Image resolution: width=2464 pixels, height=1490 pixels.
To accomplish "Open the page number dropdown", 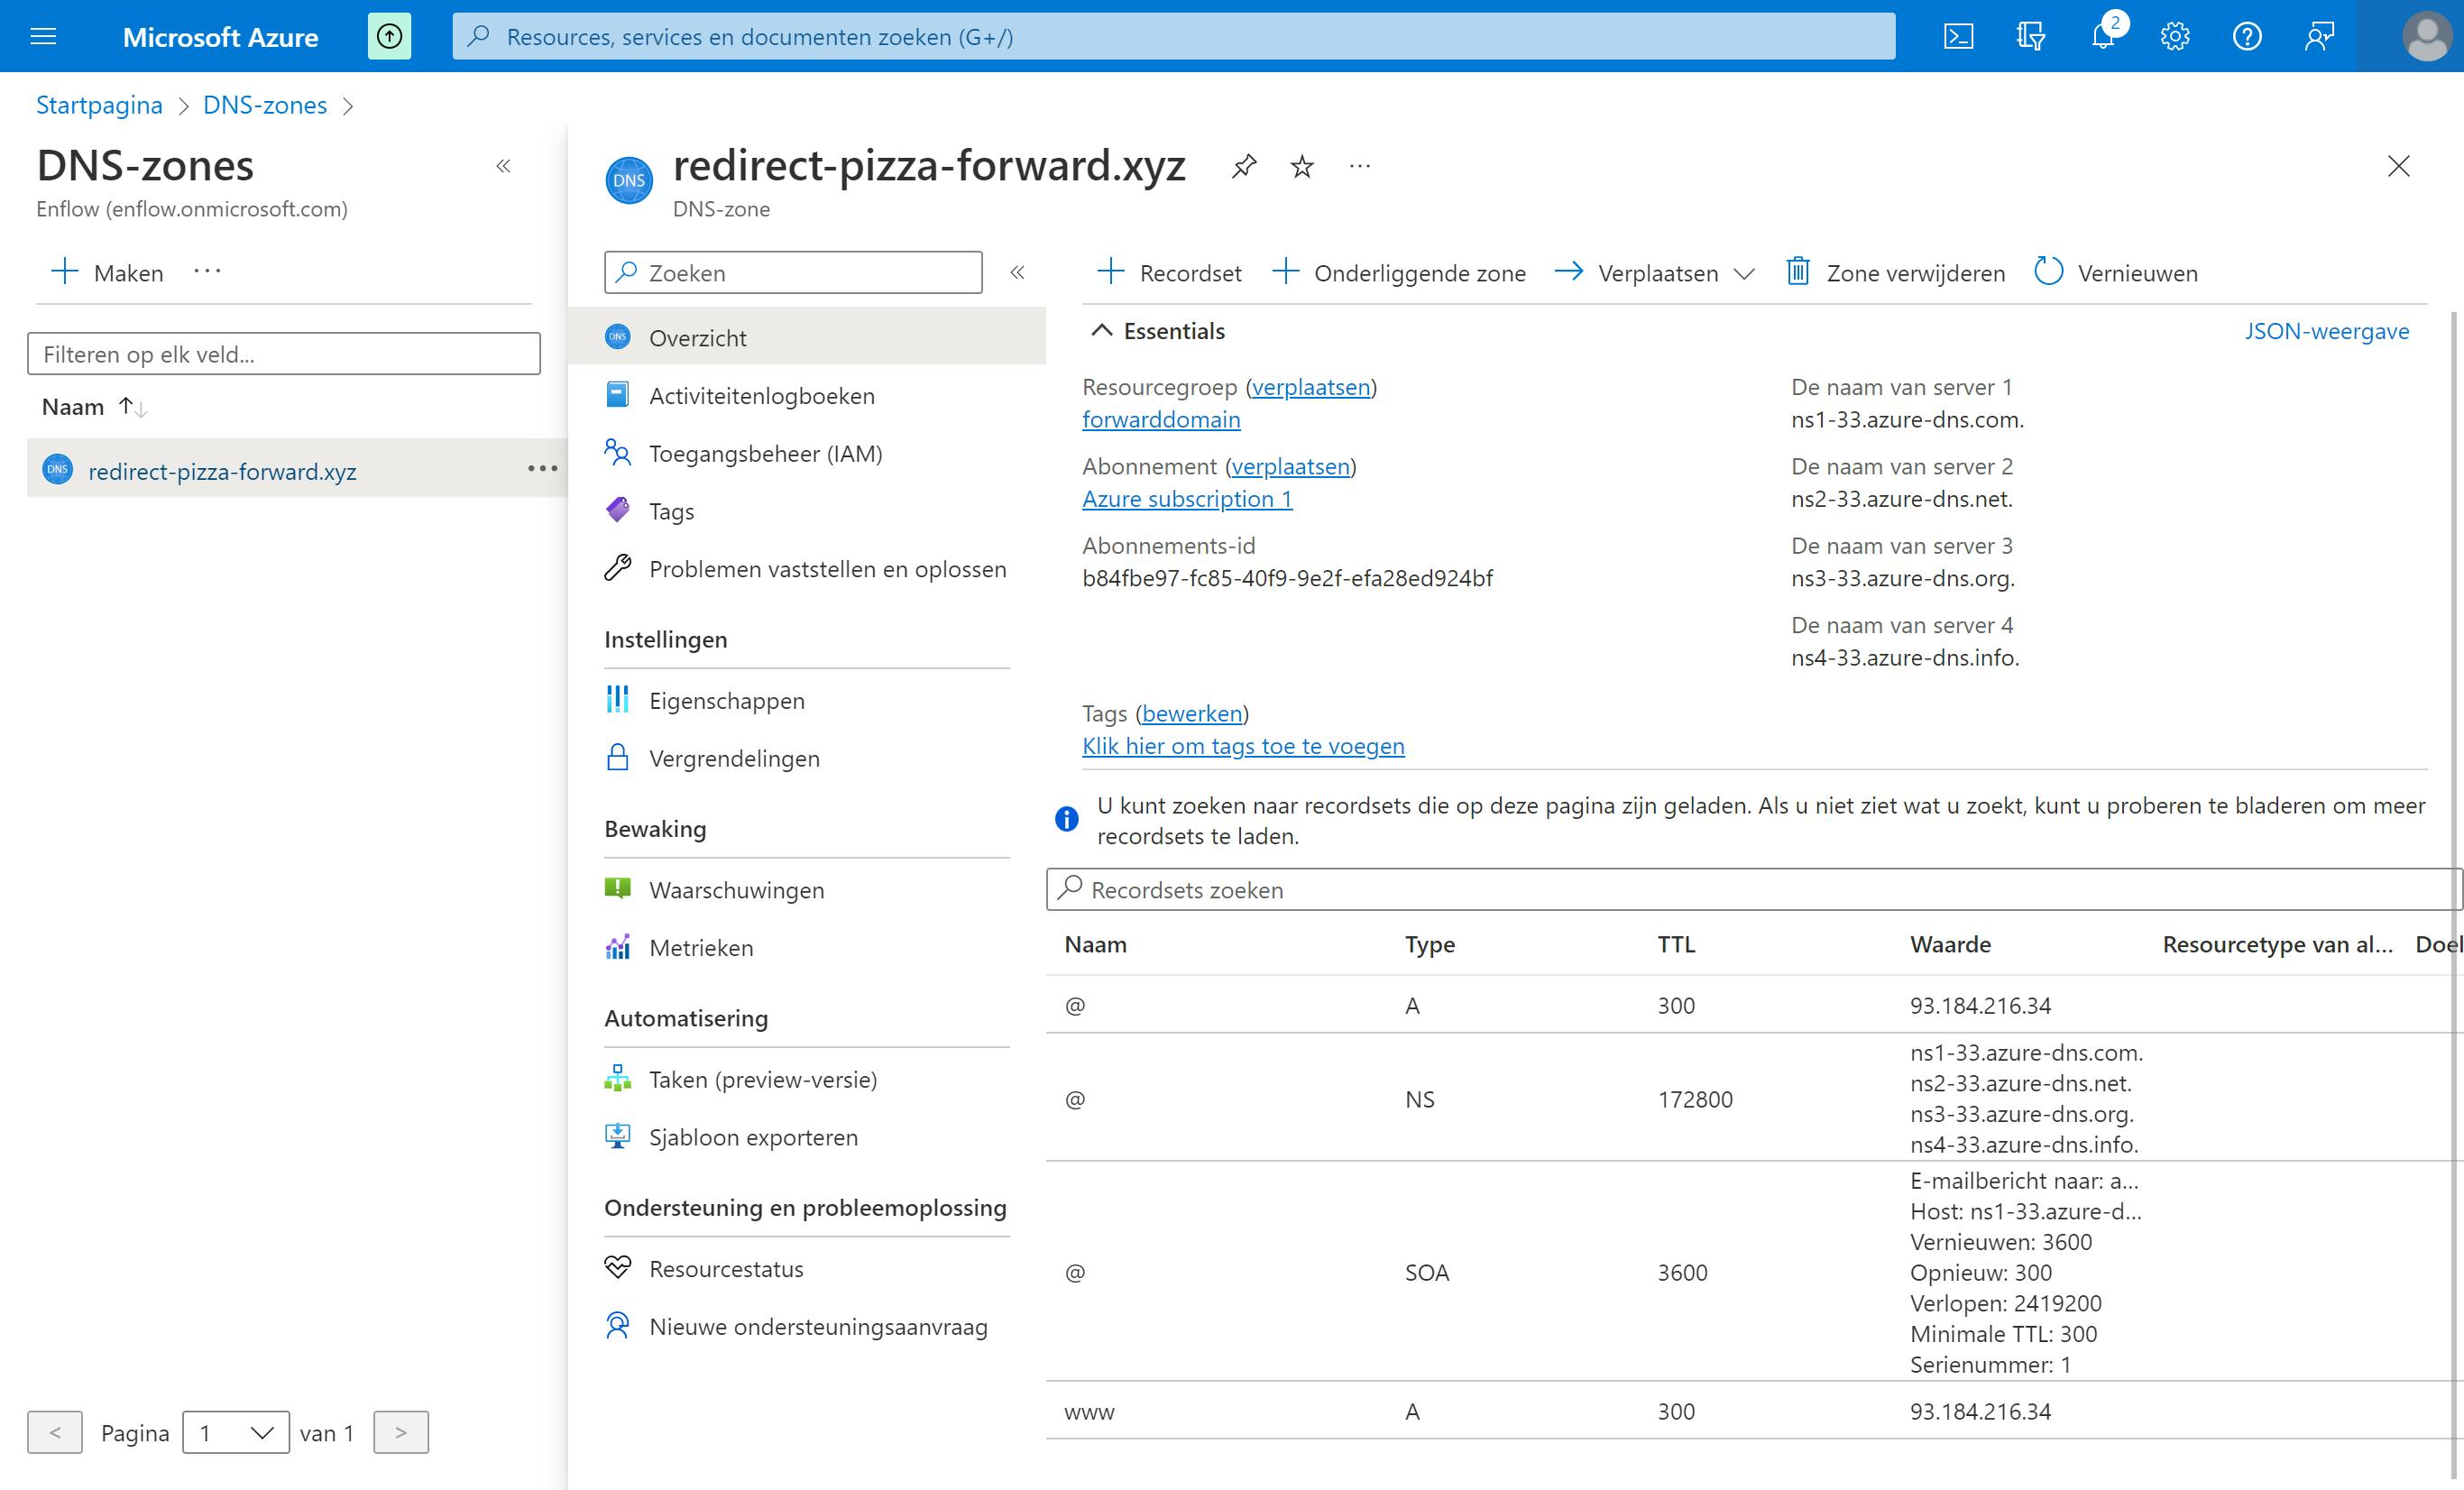I will (x=236, y=1432).
